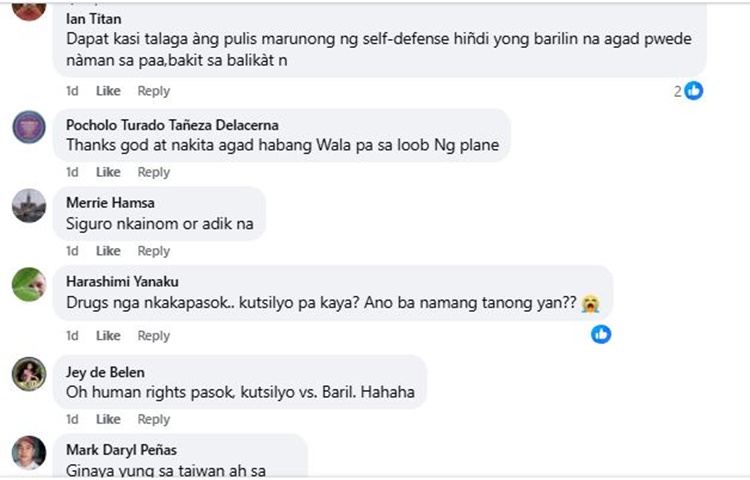
Task: Reply to Merrie Hamsa's comment
Action: point(154,251)
